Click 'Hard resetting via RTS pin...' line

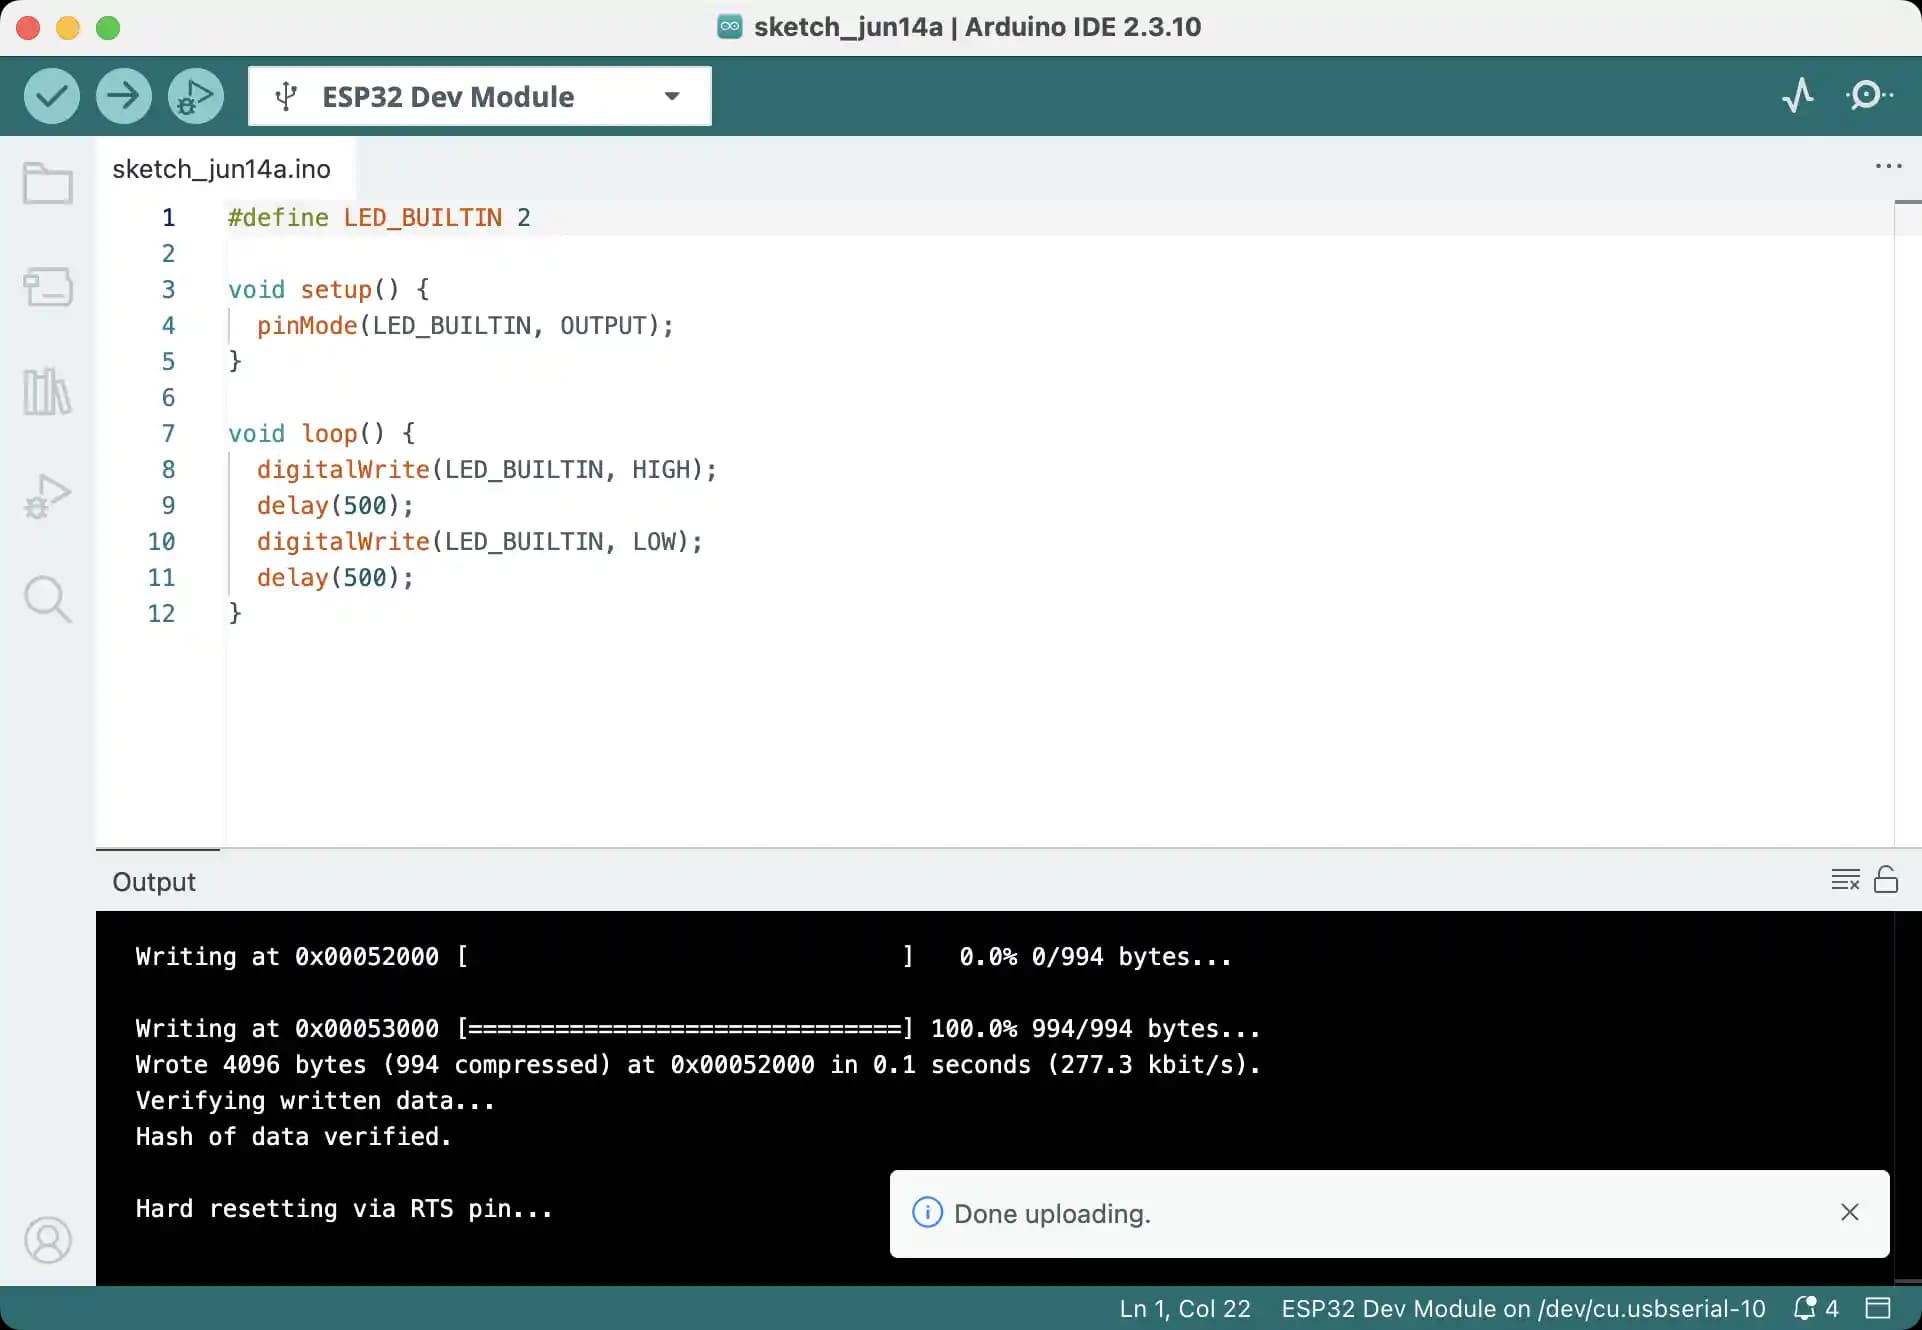pyautogui.click(x=344, y=1208)
